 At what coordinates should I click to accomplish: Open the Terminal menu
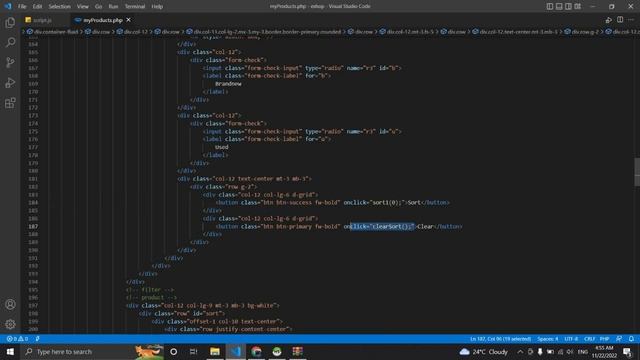point(135,7)
